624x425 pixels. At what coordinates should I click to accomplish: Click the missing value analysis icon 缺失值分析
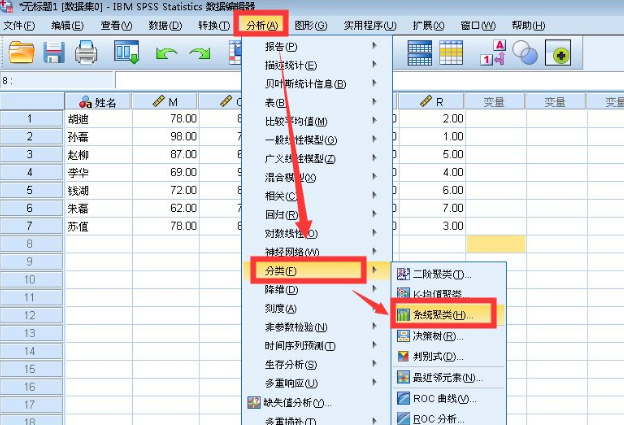[x=254, y=403]
